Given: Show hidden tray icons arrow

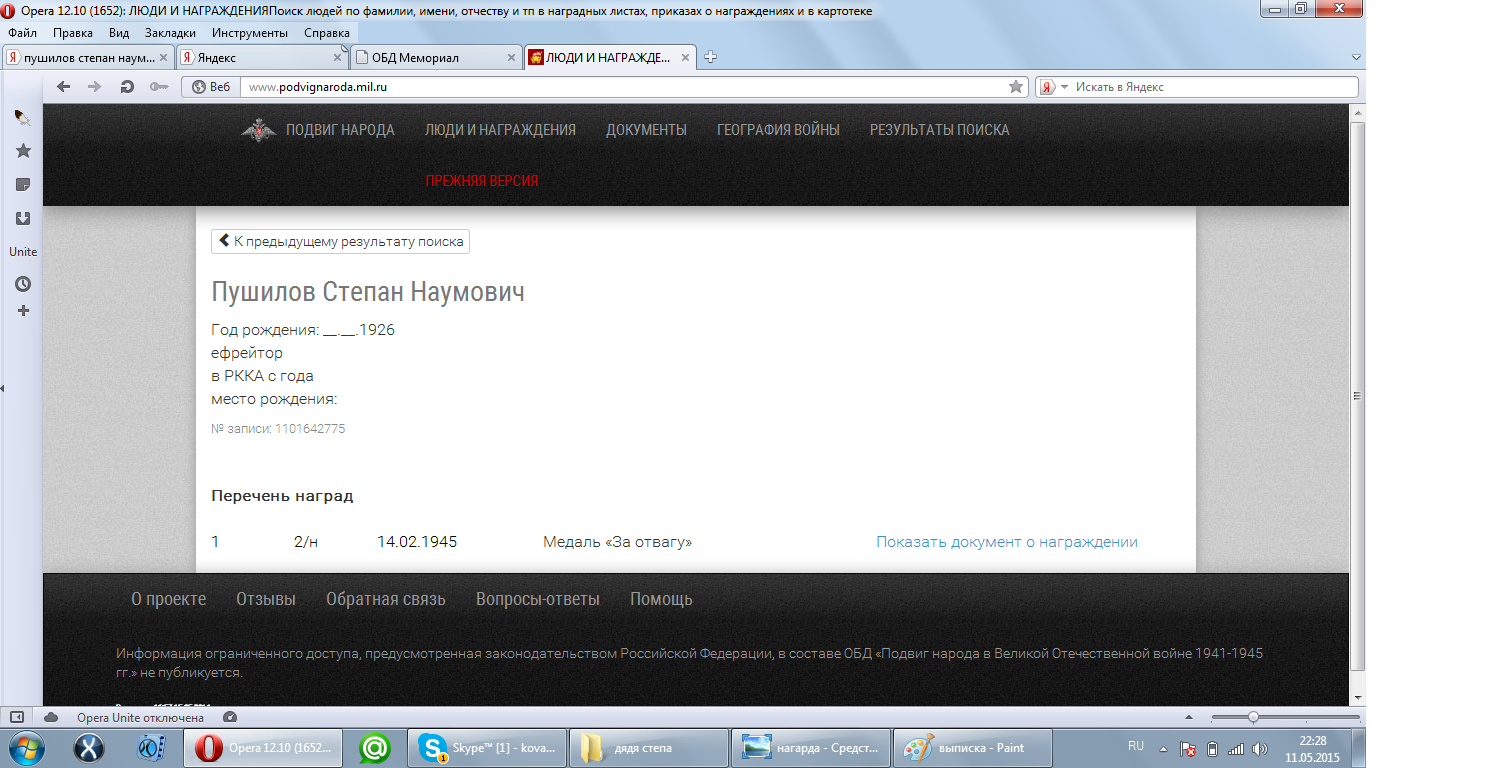Looking at the screenshot, I should [1163, 748].
